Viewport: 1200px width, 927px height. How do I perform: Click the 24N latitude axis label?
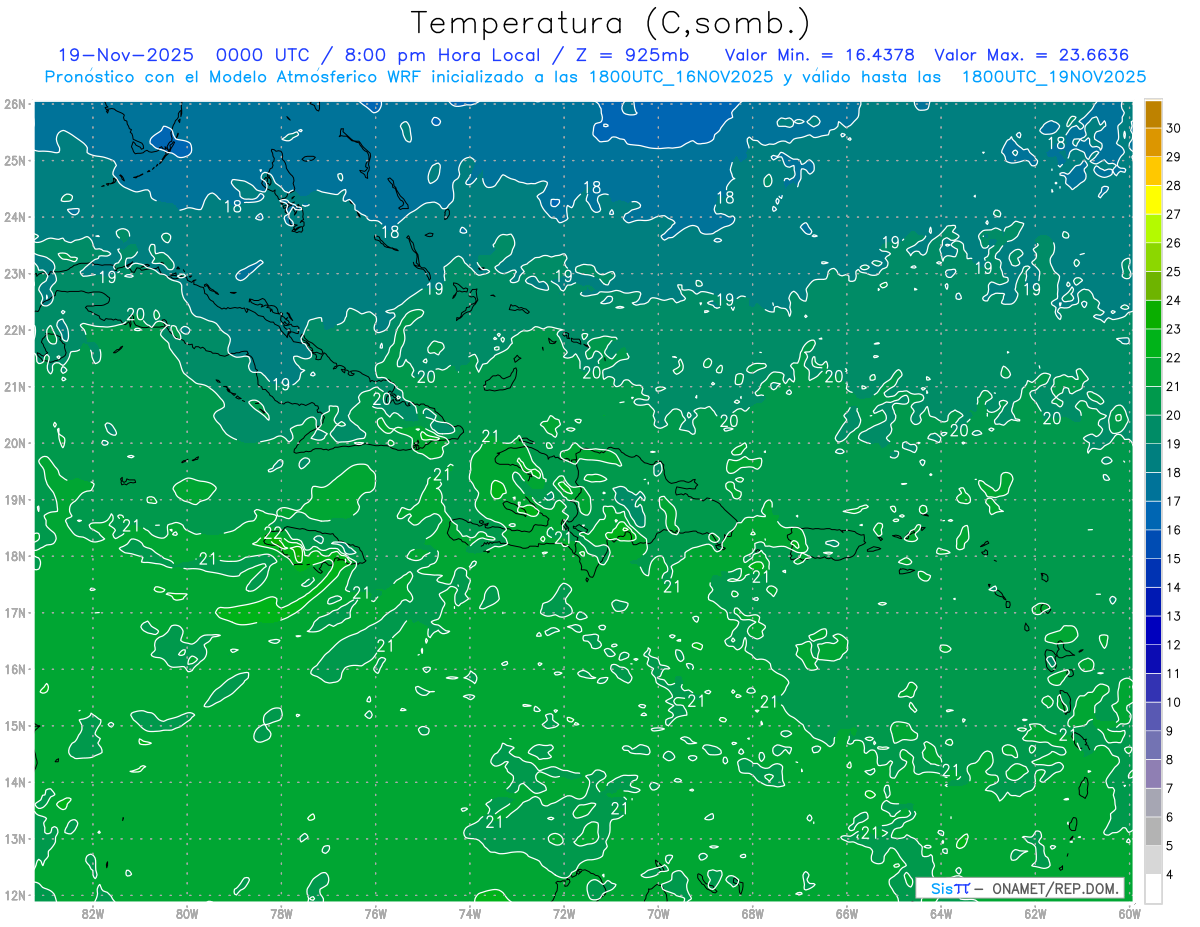click(14, 217)
